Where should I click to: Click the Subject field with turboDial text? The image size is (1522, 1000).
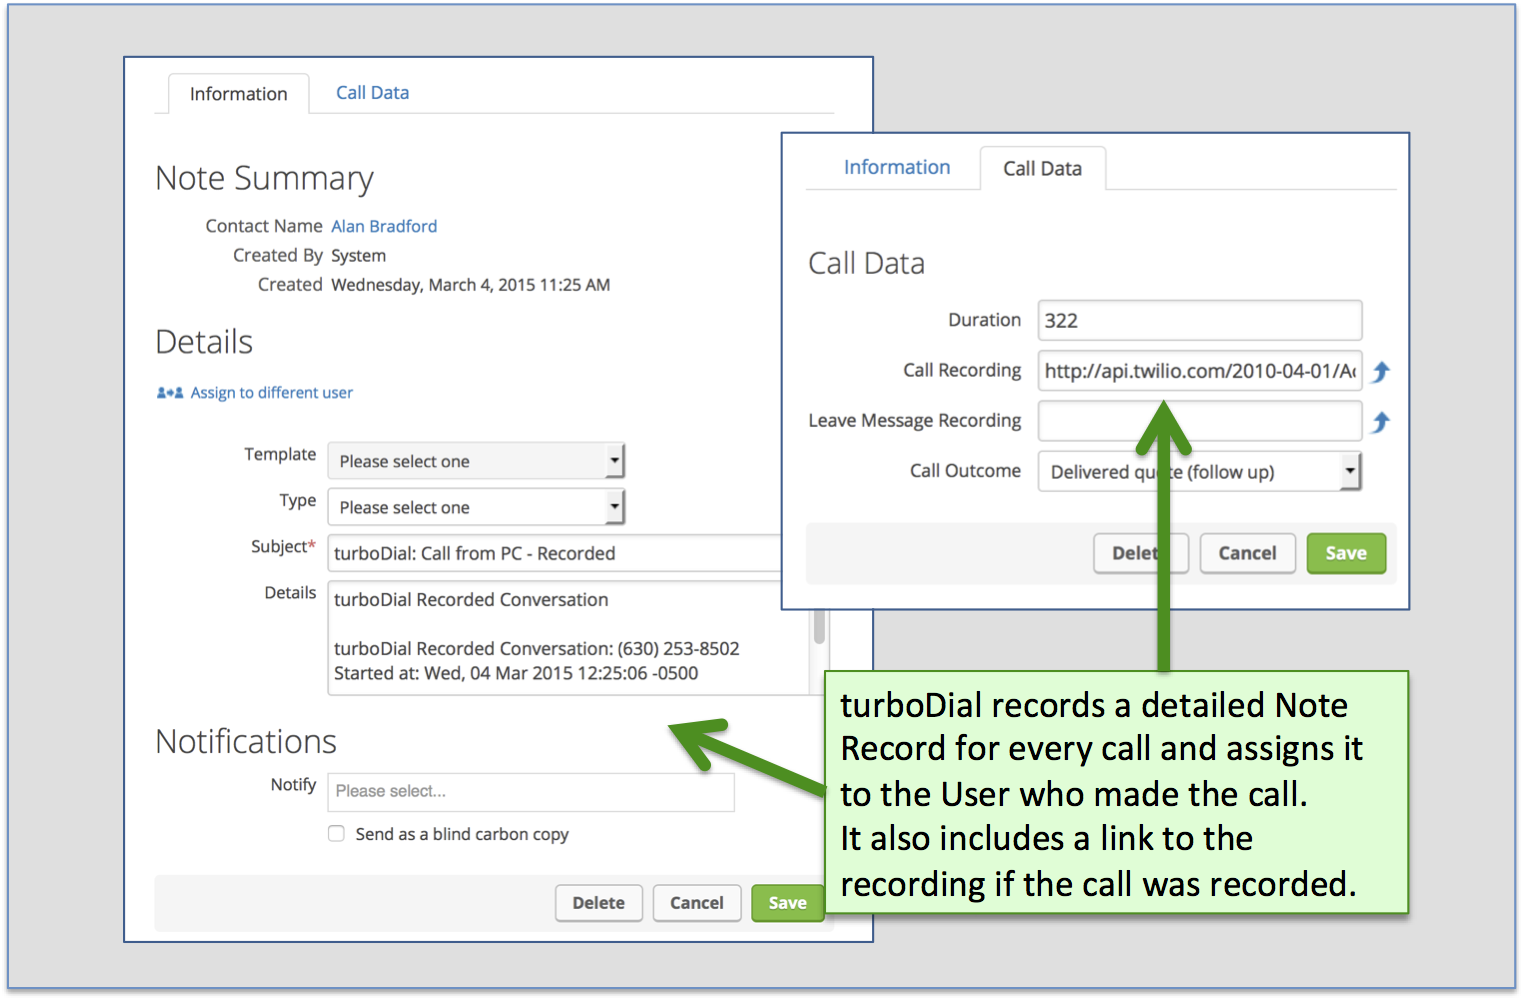point(555,553)
